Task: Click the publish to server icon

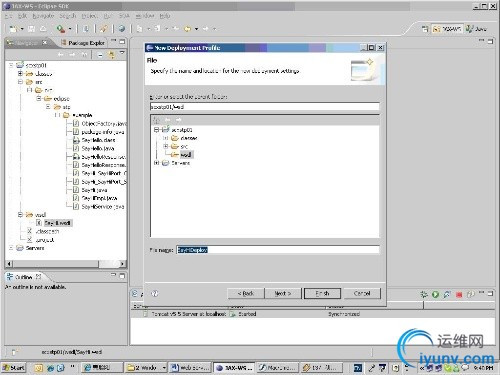Action: 470,294
